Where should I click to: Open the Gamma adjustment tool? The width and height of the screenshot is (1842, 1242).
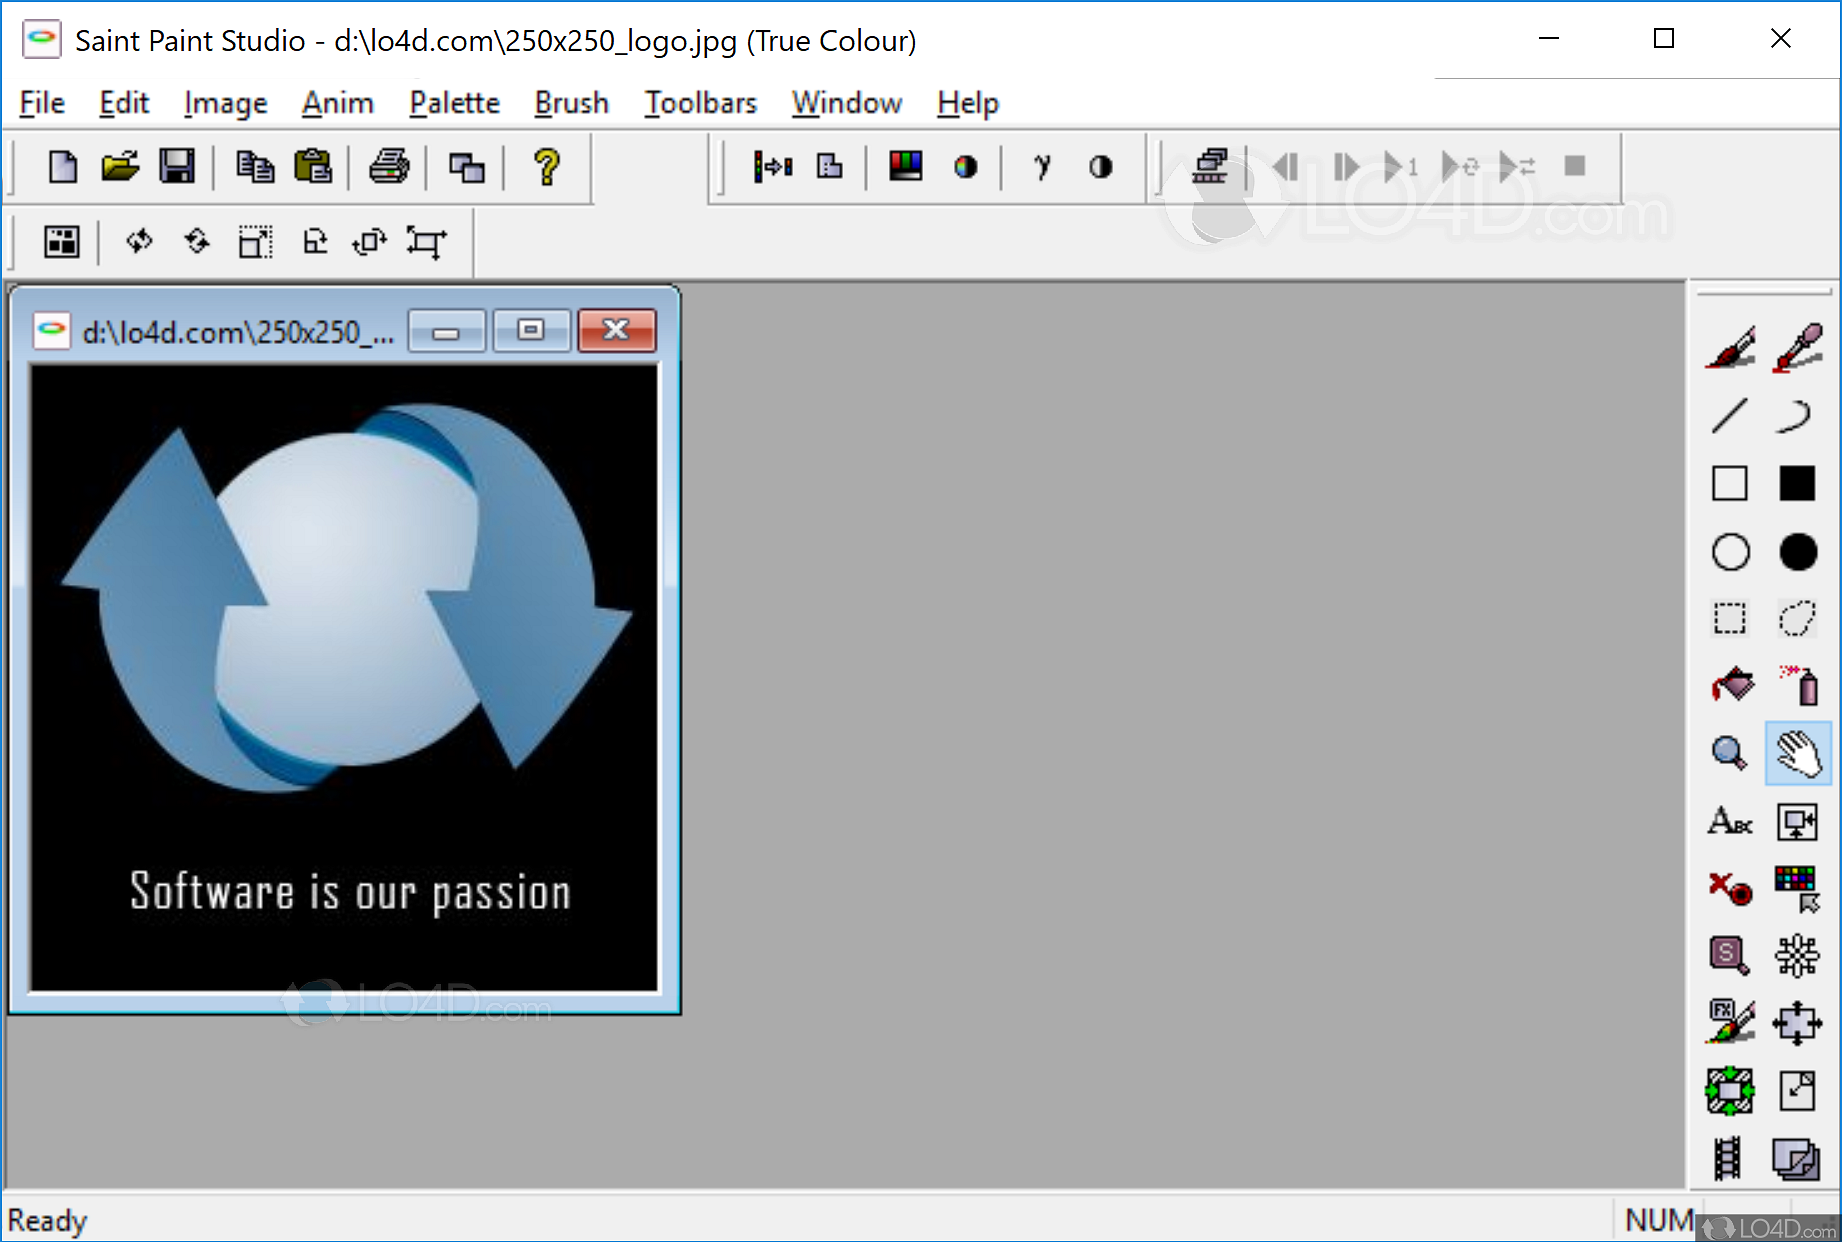(1043, 167)
